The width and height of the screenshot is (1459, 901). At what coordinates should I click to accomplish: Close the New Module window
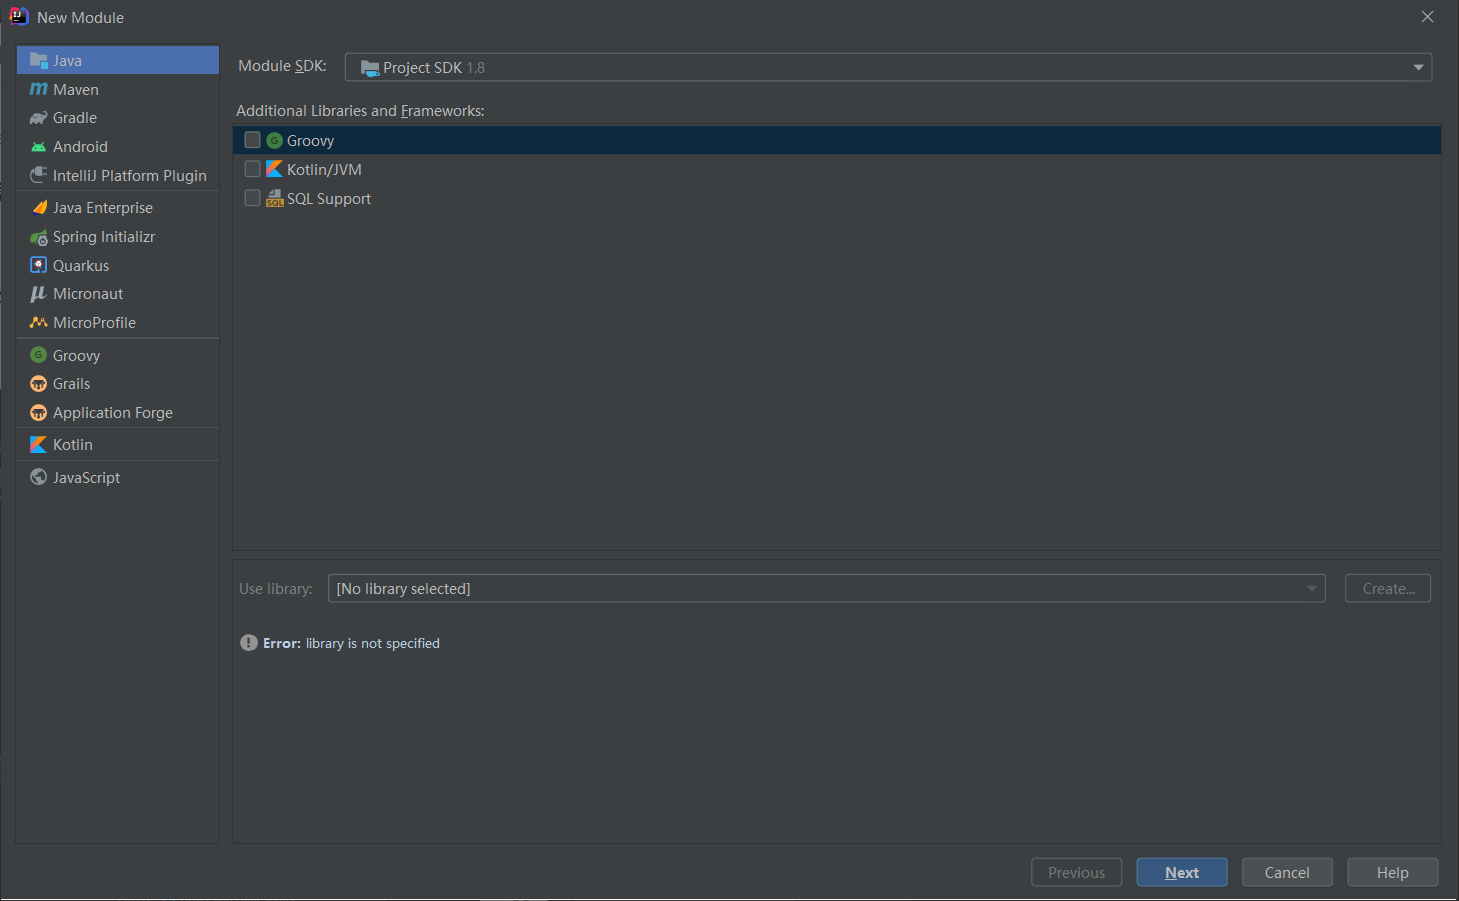(1427, 17)
